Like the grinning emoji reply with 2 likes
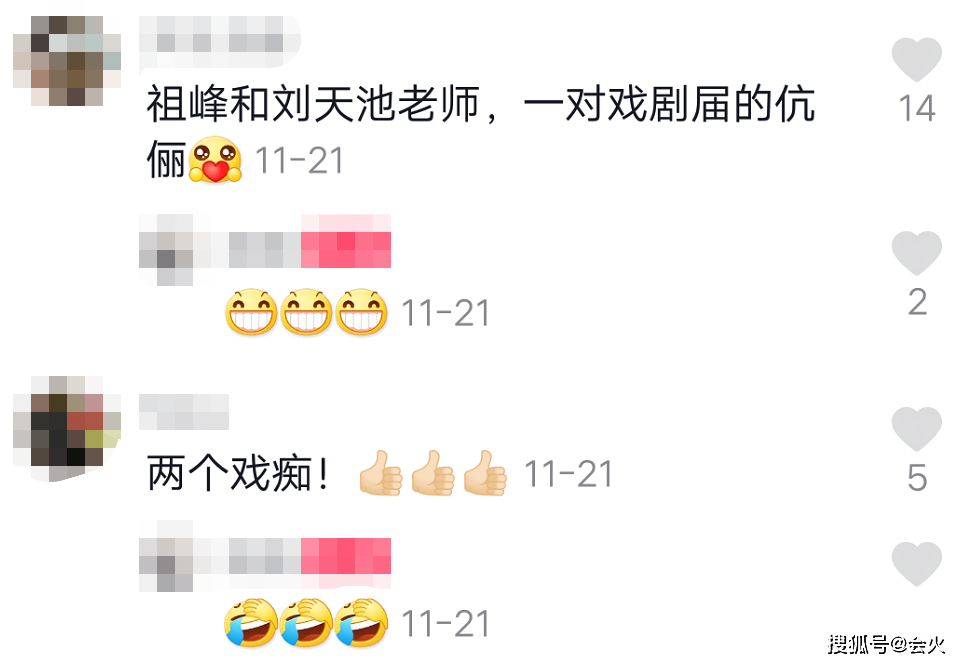This screenshot has height=666, width=967. (x=916, y=253)
